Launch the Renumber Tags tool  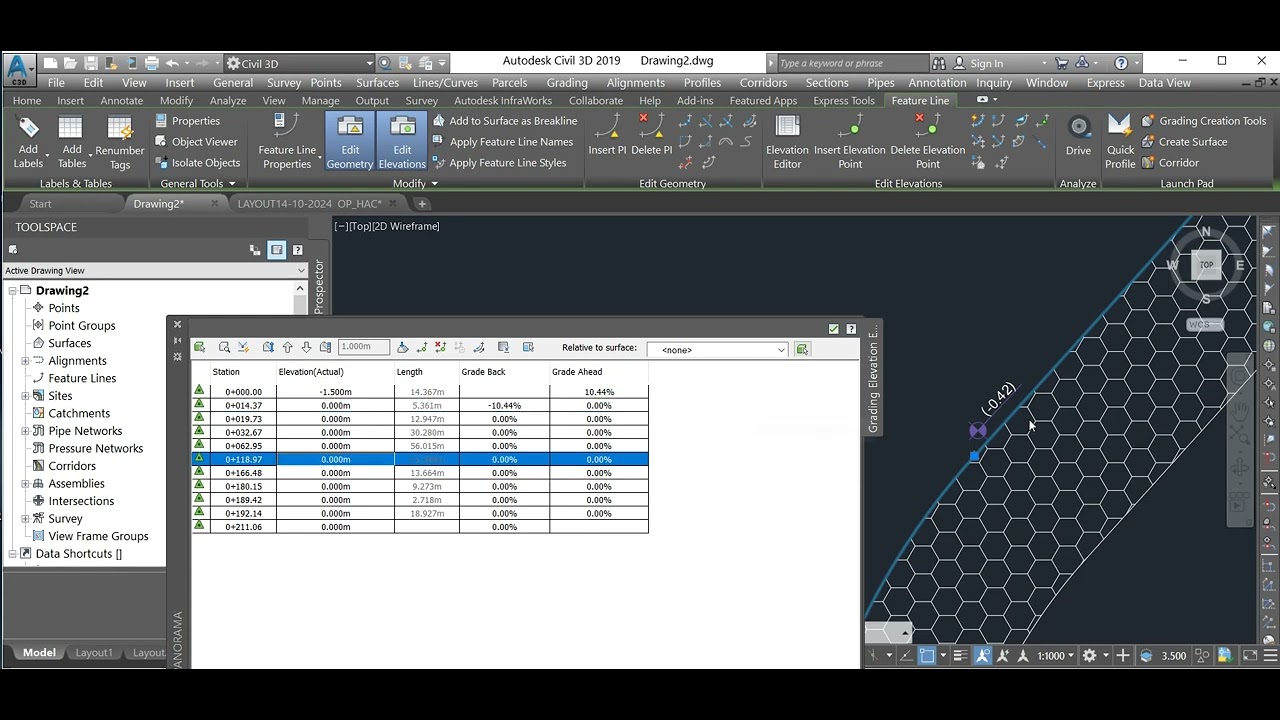pos(120,141)
